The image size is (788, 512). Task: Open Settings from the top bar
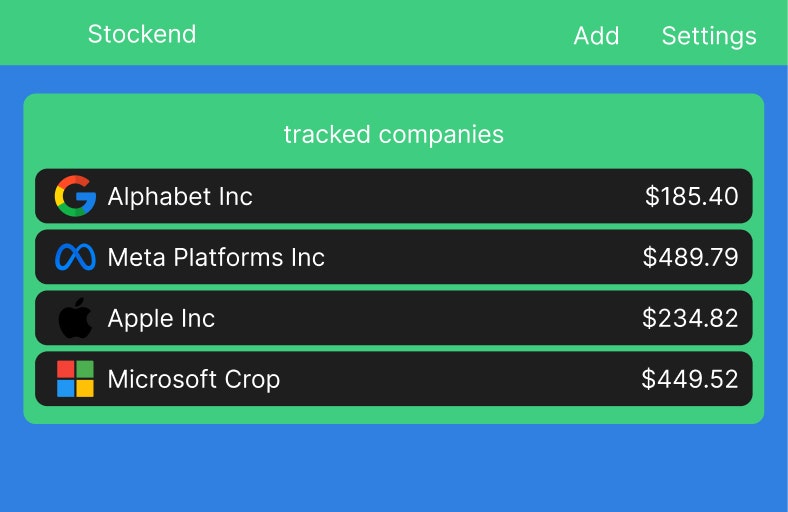pos(709,36)
